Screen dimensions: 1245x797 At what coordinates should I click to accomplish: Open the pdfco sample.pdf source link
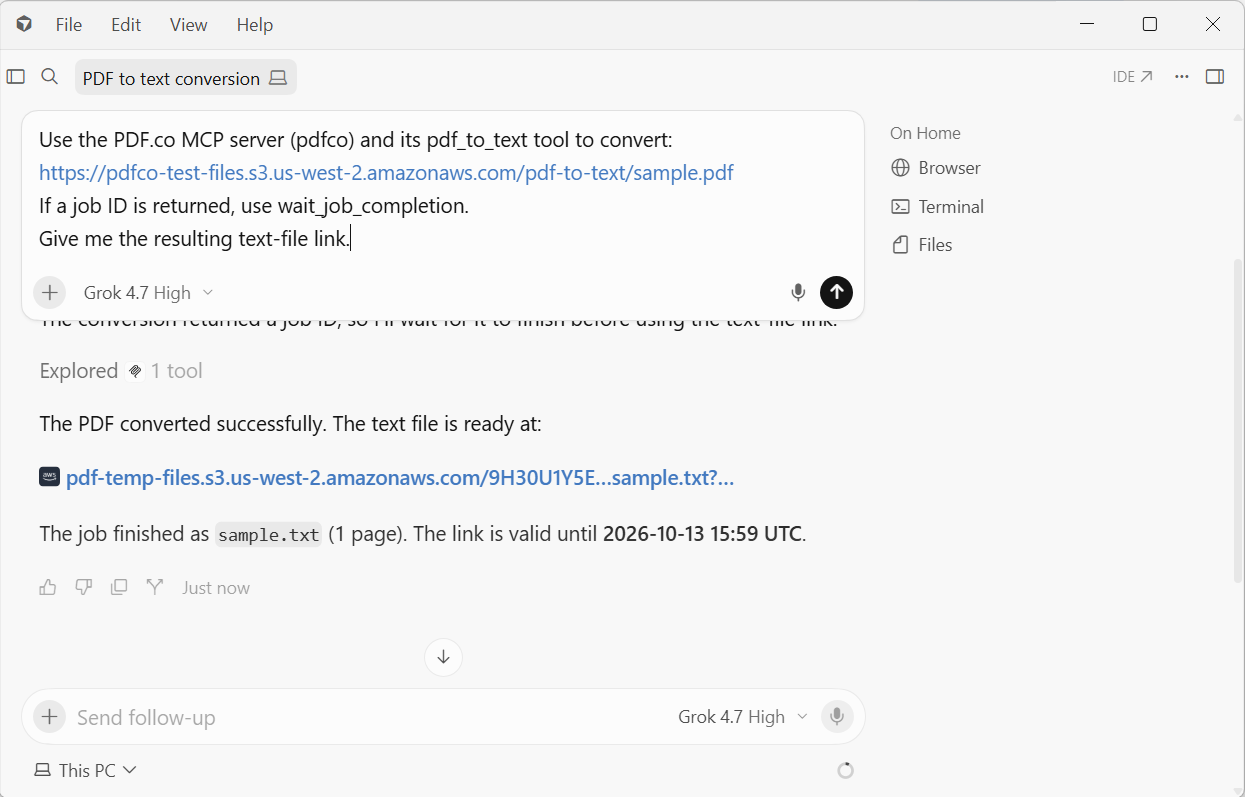tap(386, 173)
